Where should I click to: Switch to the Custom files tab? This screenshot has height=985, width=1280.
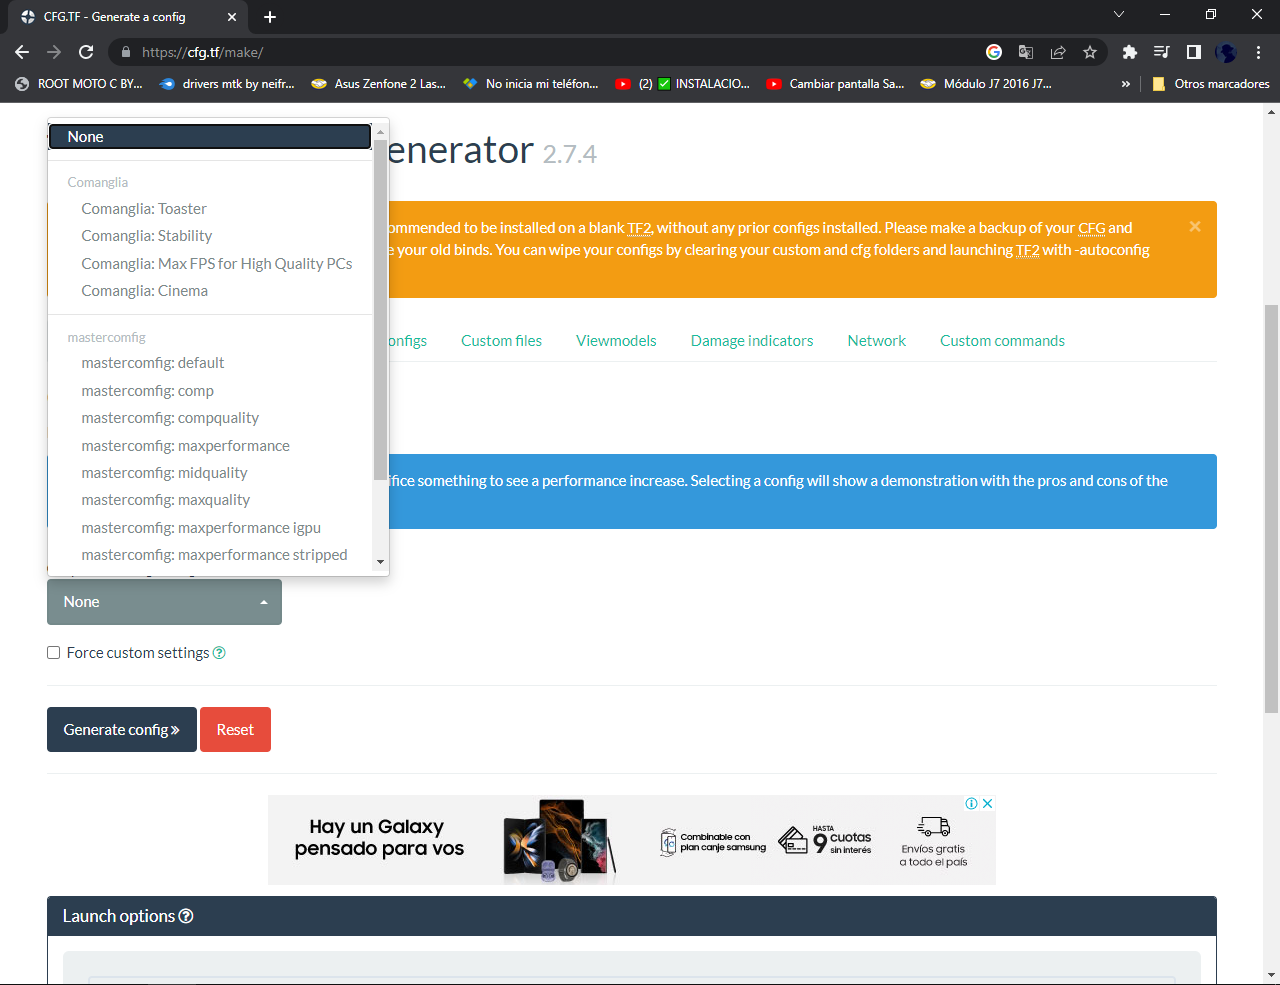tap(501, 341)
